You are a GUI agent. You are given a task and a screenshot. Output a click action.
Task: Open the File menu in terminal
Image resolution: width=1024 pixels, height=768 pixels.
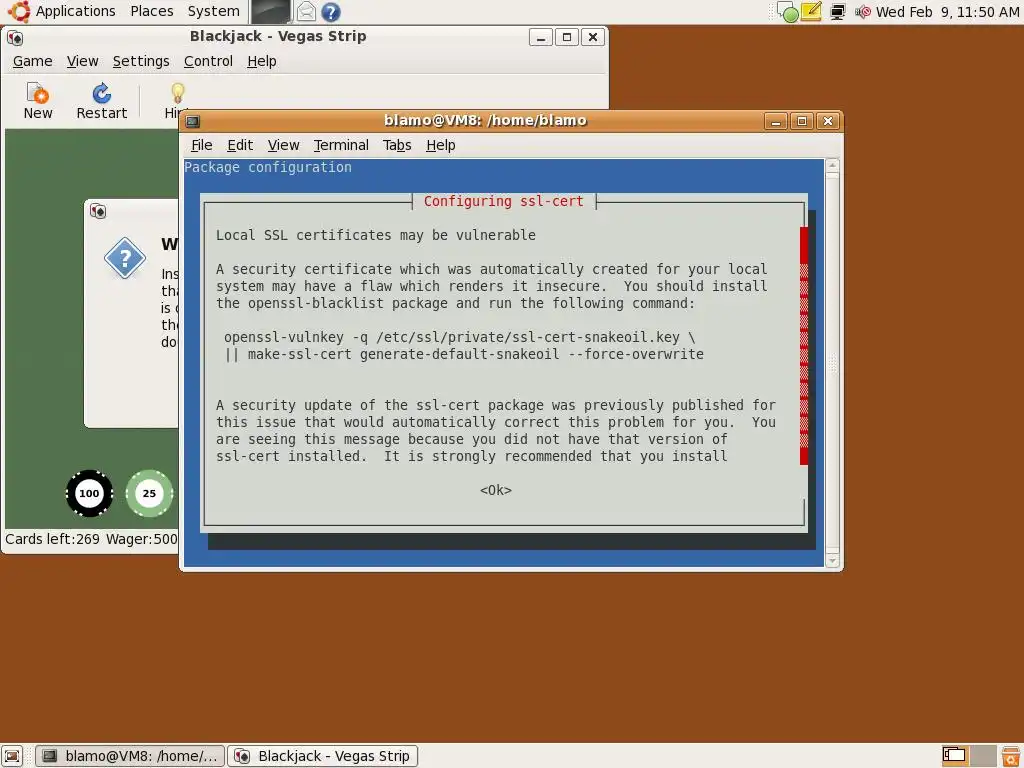coord(202,145)
